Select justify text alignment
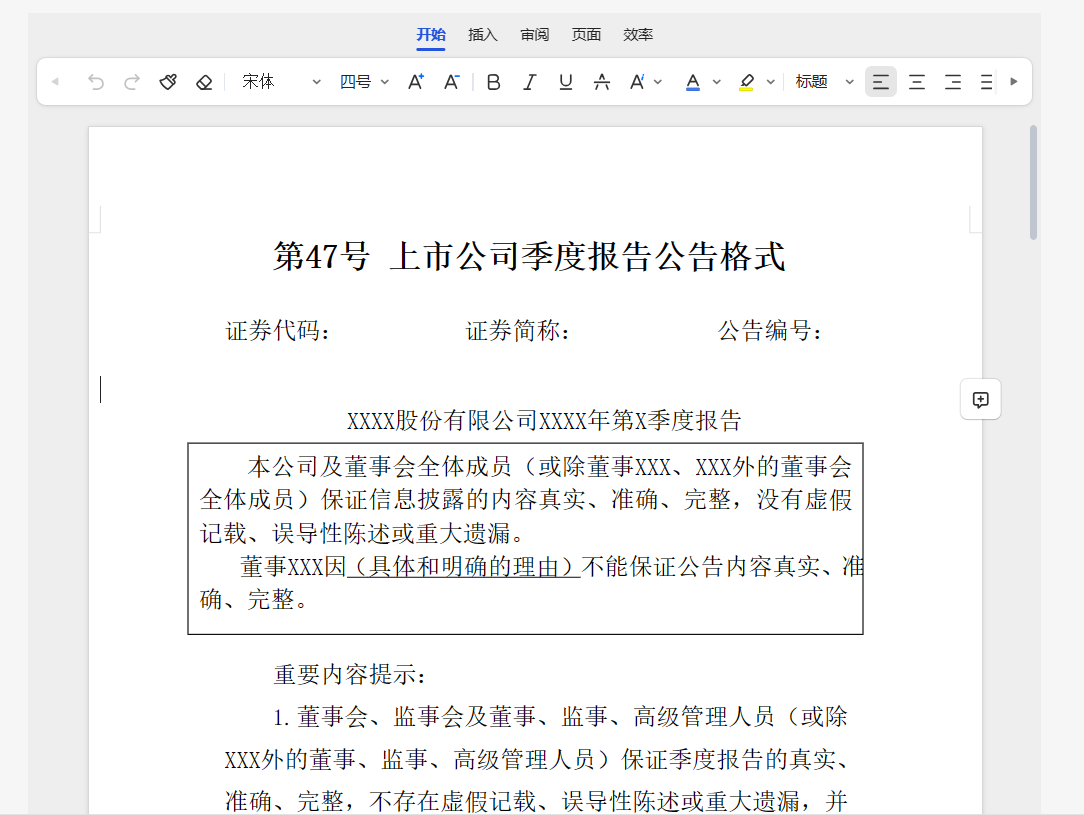Image resolution: width=1084 pixels, height=815 pixels. point(987,82)
